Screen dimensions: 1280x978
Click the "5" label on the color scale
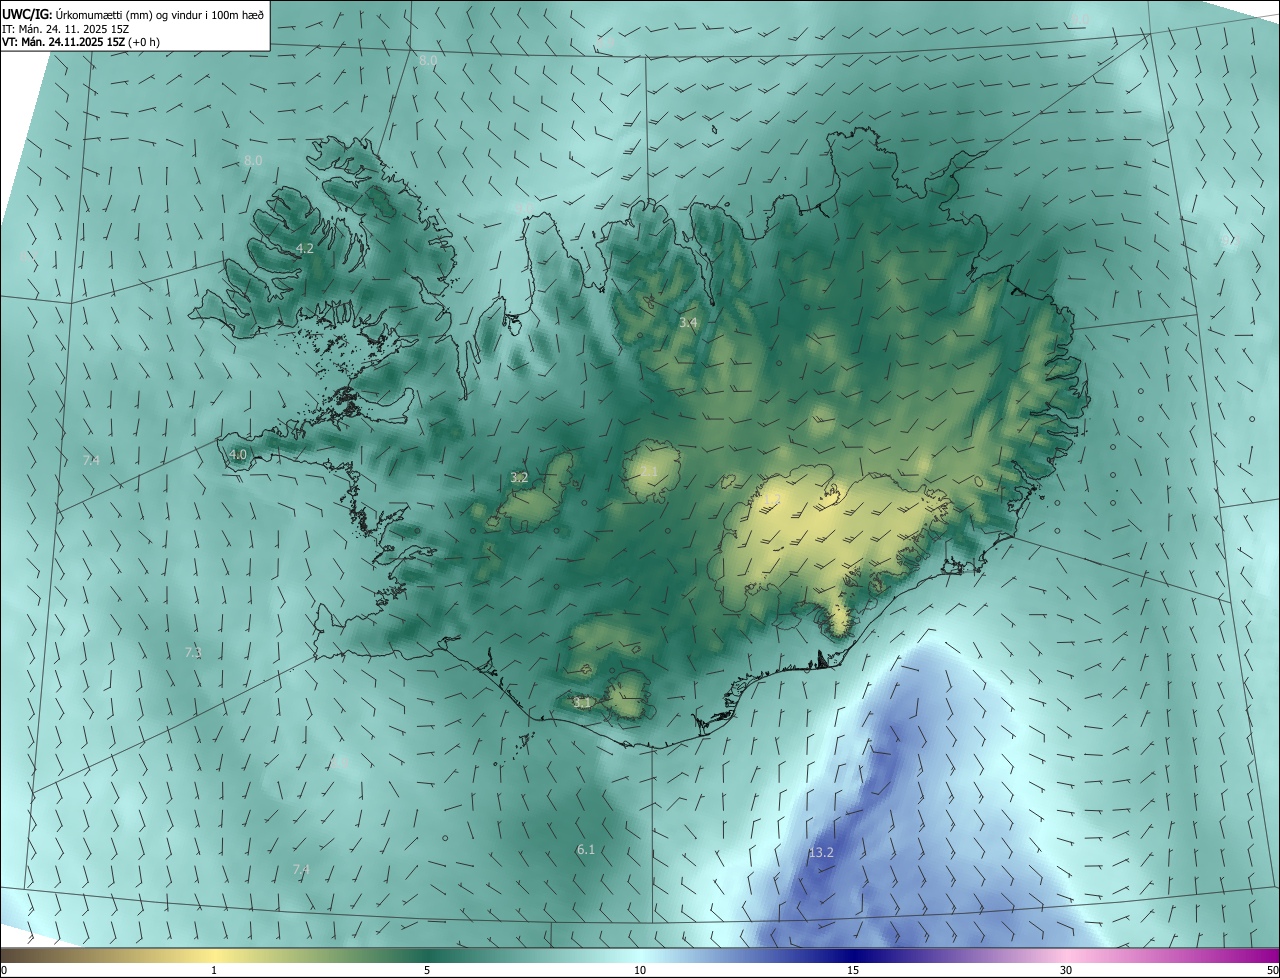pos(427,970)
